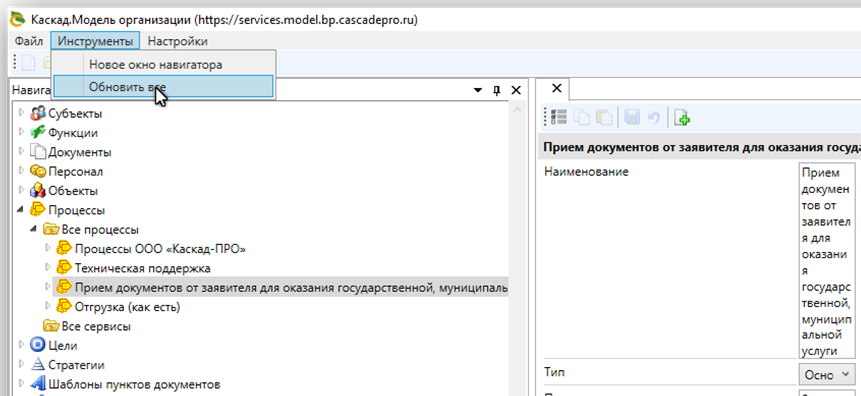Close the Инструменты menu in the menu bar
Image resolution: width=861 pixels, height=396 pixels.
tap(96, 41)
